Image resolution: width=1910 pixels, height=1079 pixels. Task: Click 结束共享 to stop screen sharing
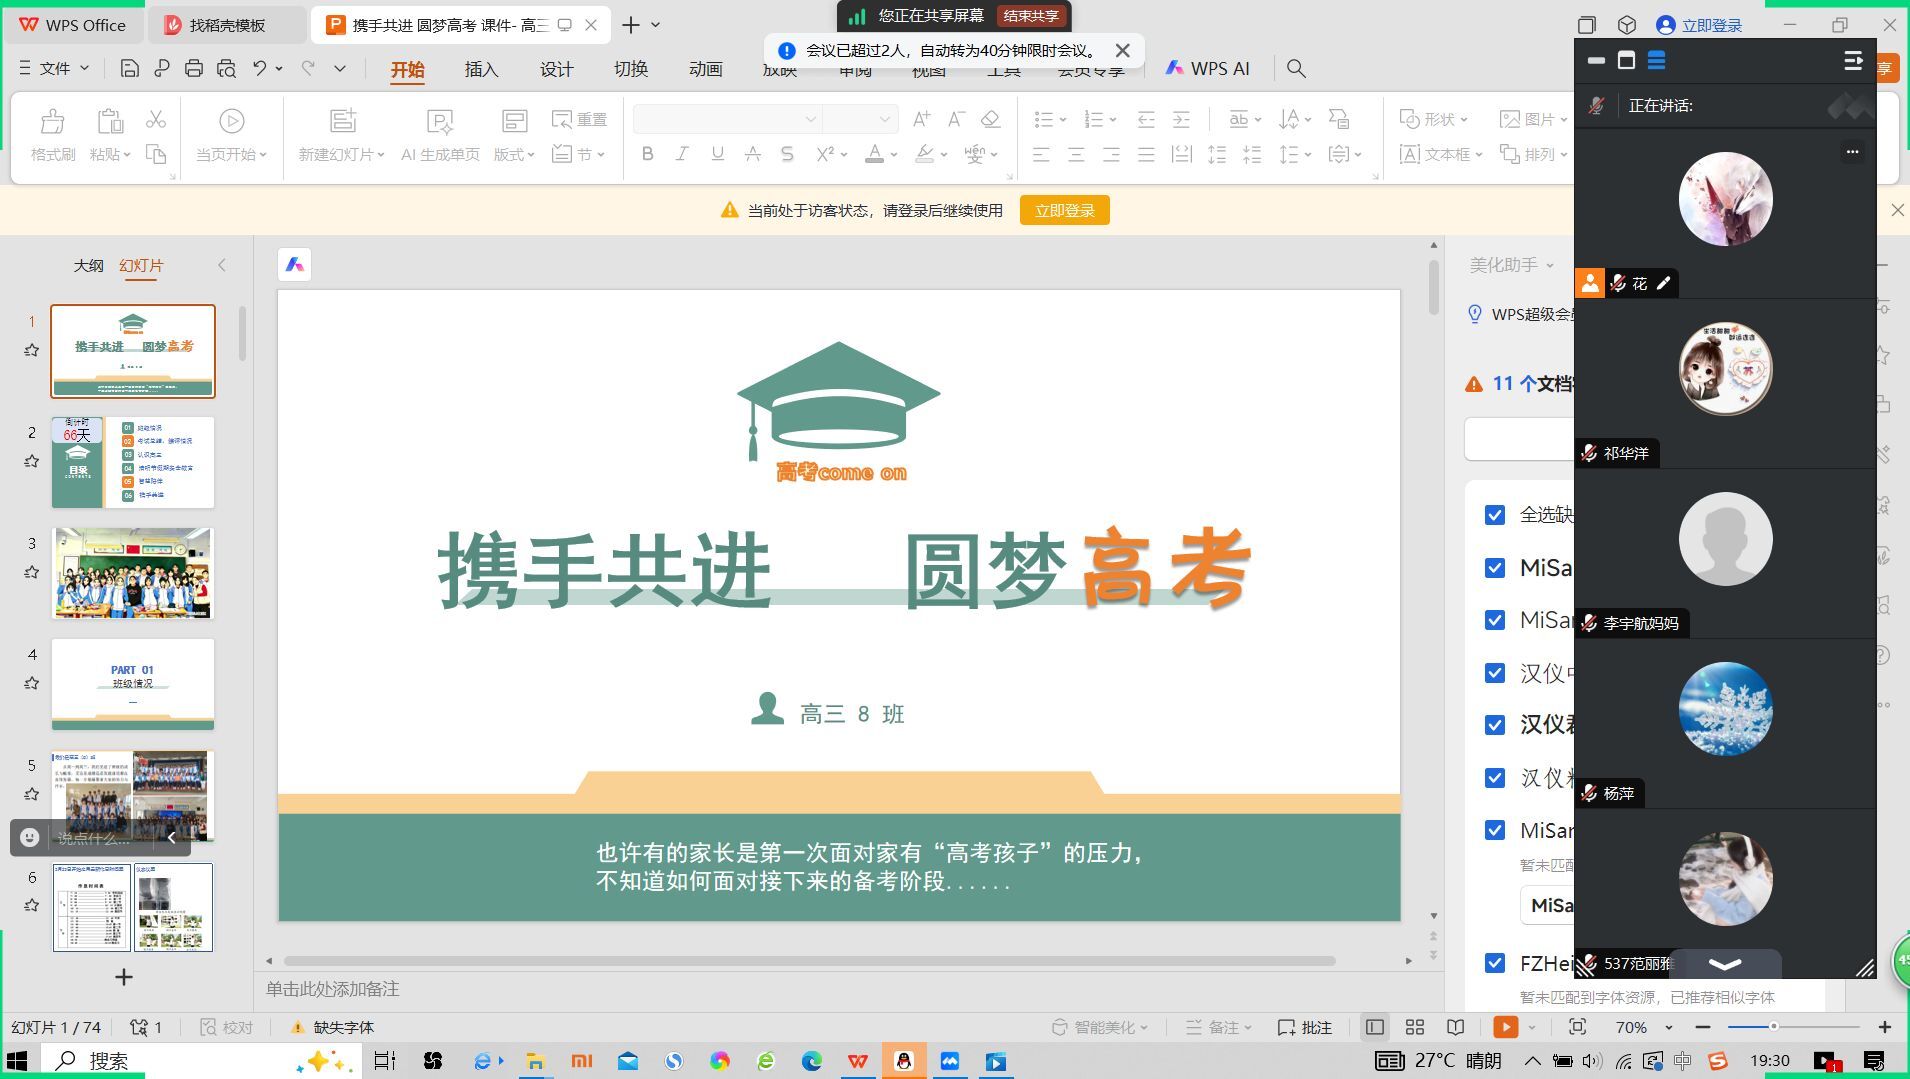click(x=1031, y=16)
